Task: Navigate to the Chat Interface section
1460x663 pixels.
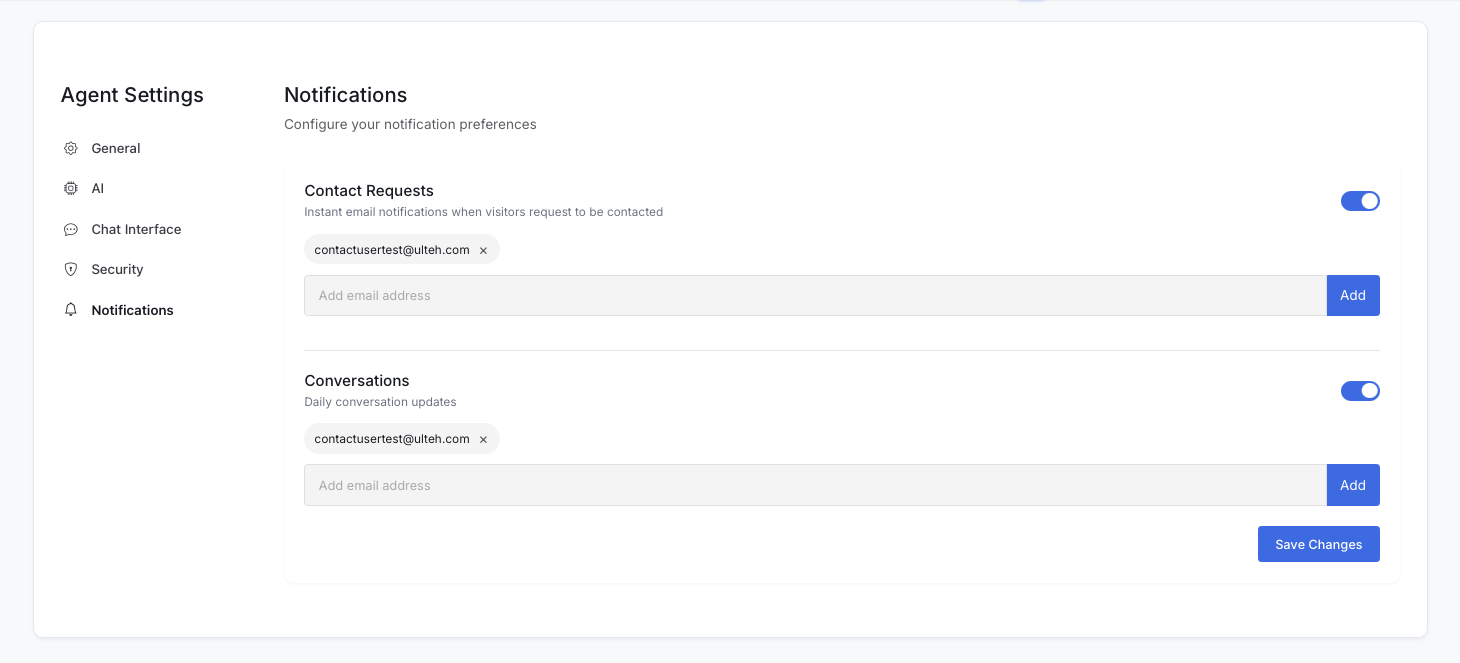Action: pyautogui.click(x=136, y=229)
